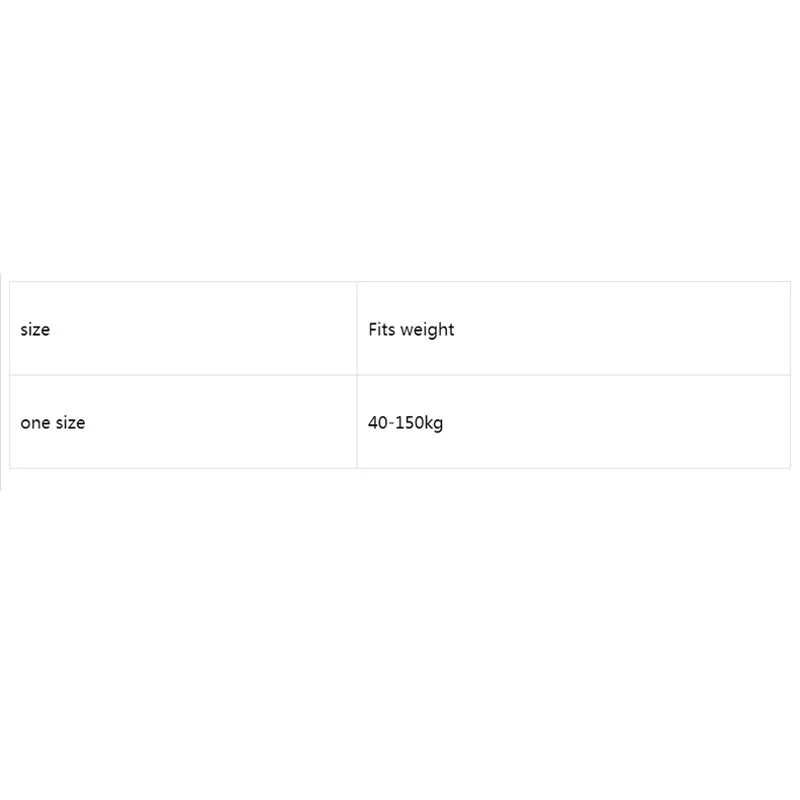Click the column divider between header cells
The width and height of the screenshot is (800, 800).
tap(357, 328)
